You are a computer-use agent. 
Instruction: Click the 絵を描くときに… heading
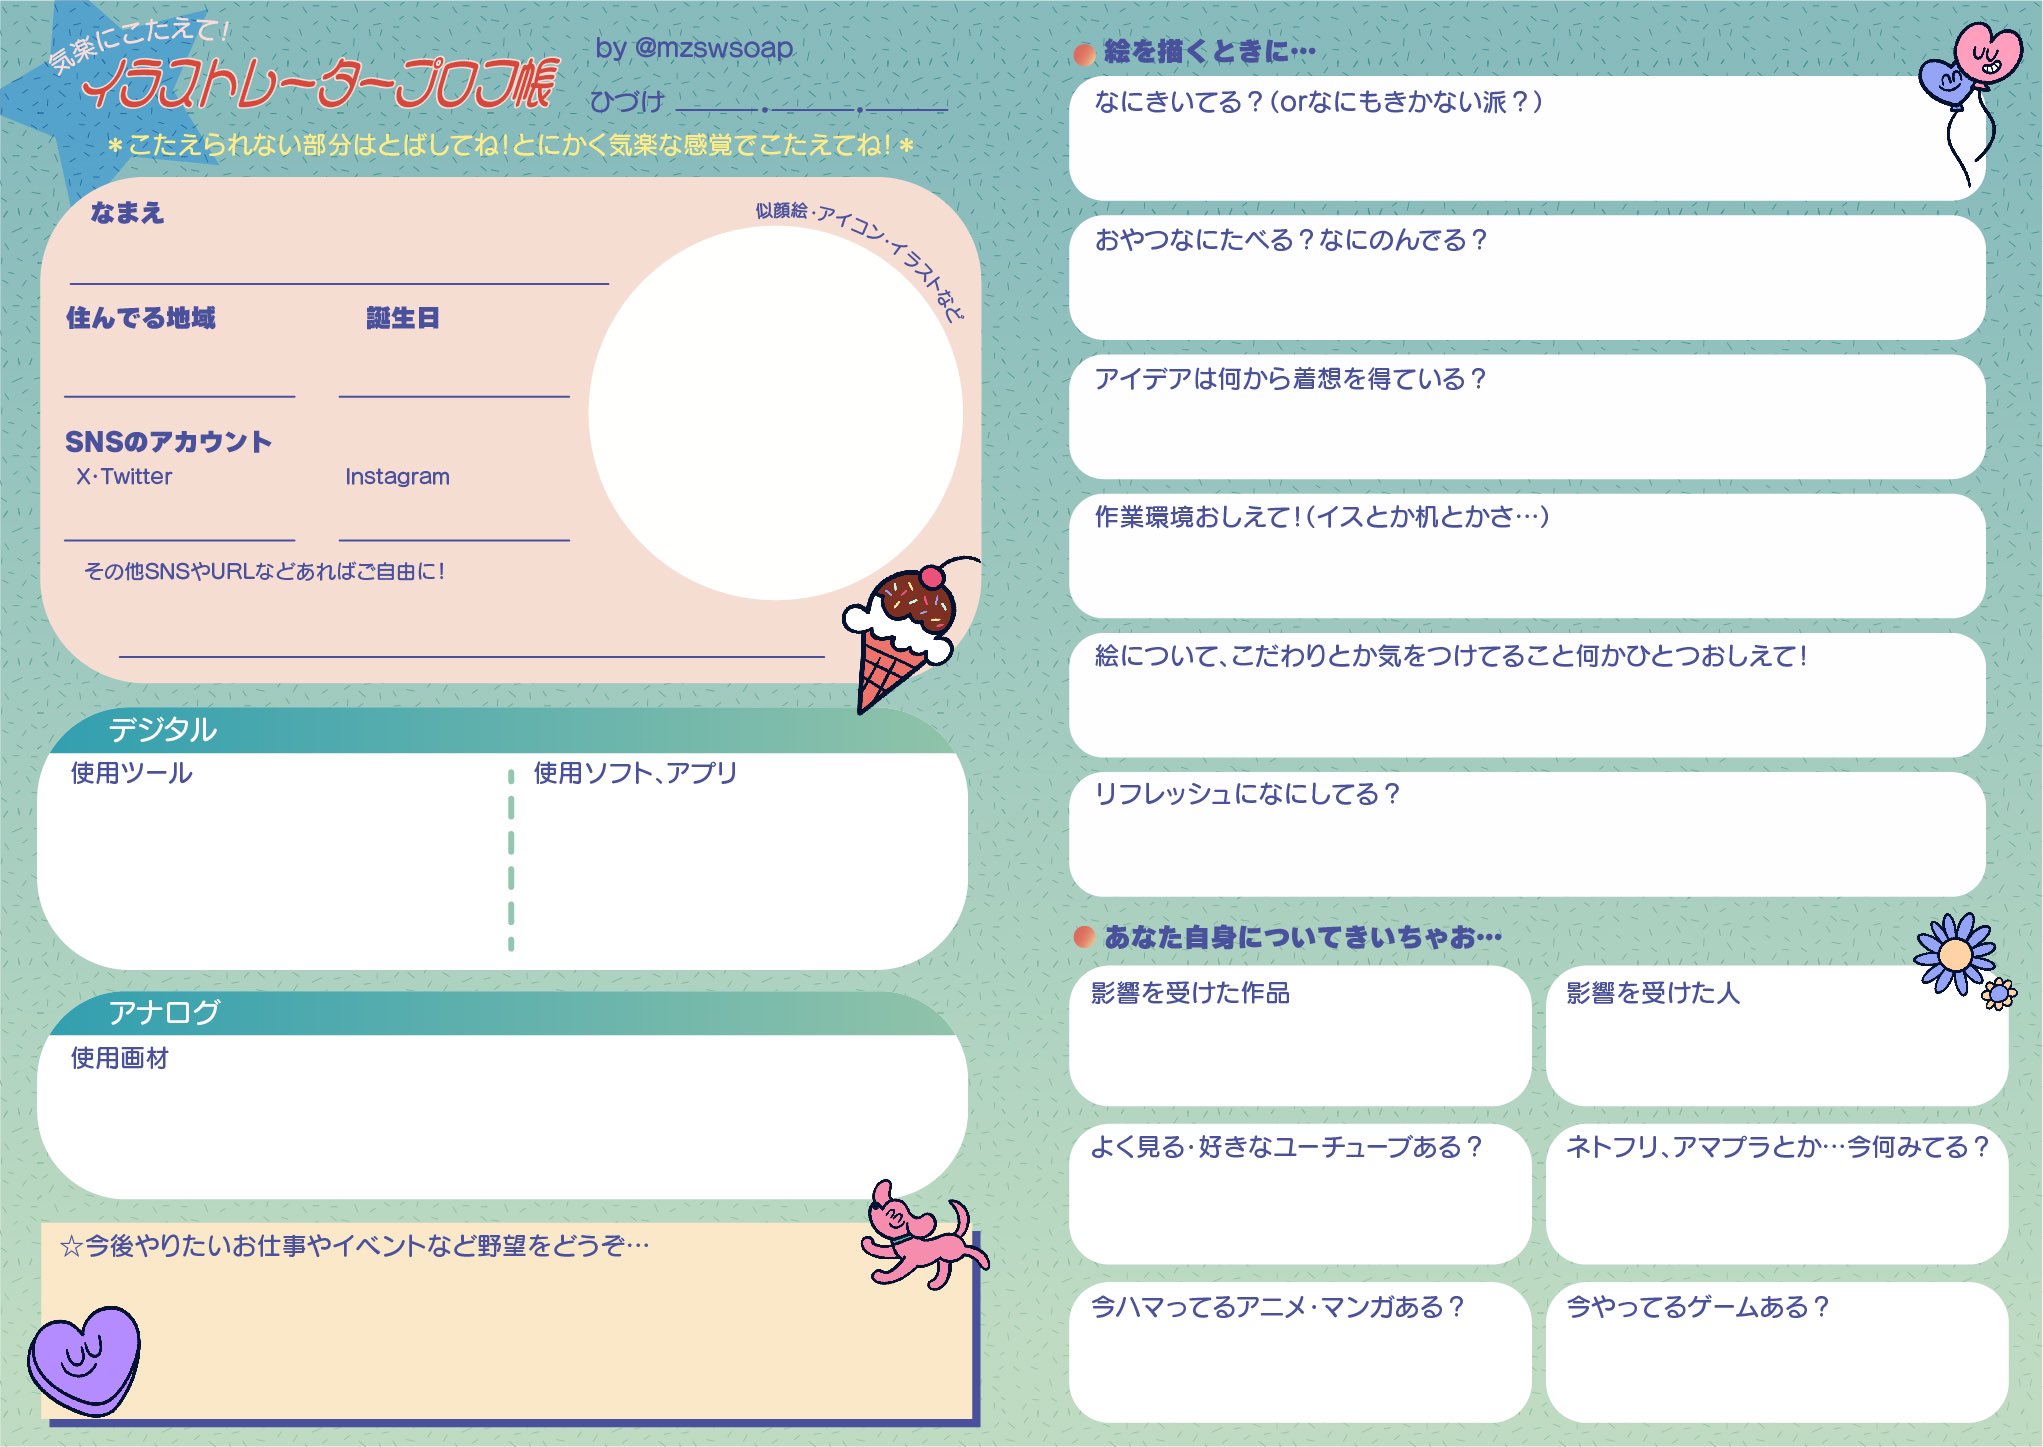coord(1210,51)
